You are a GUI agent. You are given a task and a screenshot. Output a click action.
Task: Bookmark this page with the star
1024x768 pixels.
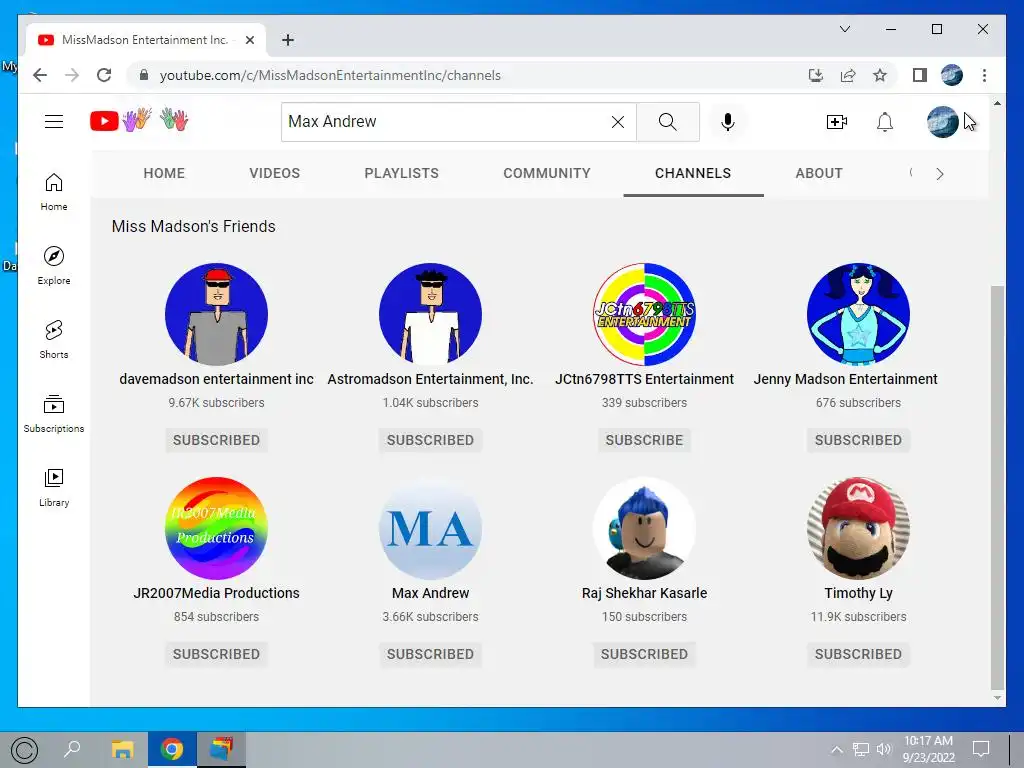pyautogui.click(x=880, y=75)
